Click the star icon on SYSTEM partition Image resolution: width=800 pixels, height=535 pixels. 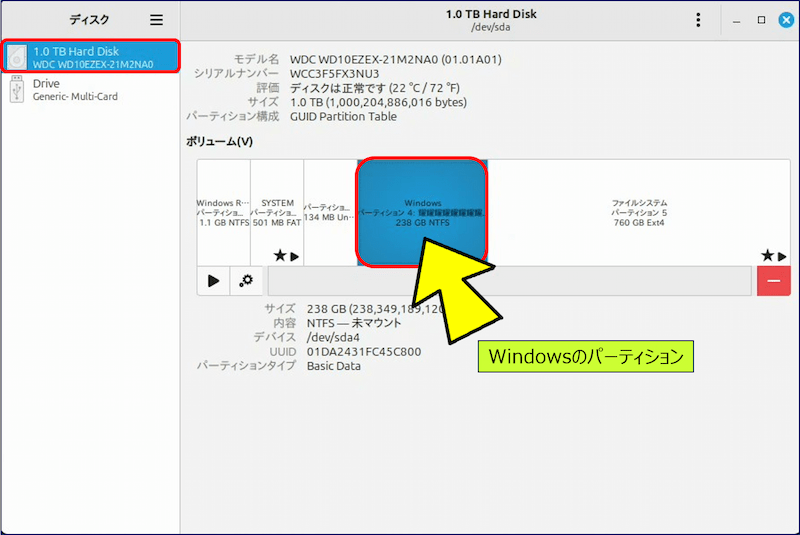279,257
